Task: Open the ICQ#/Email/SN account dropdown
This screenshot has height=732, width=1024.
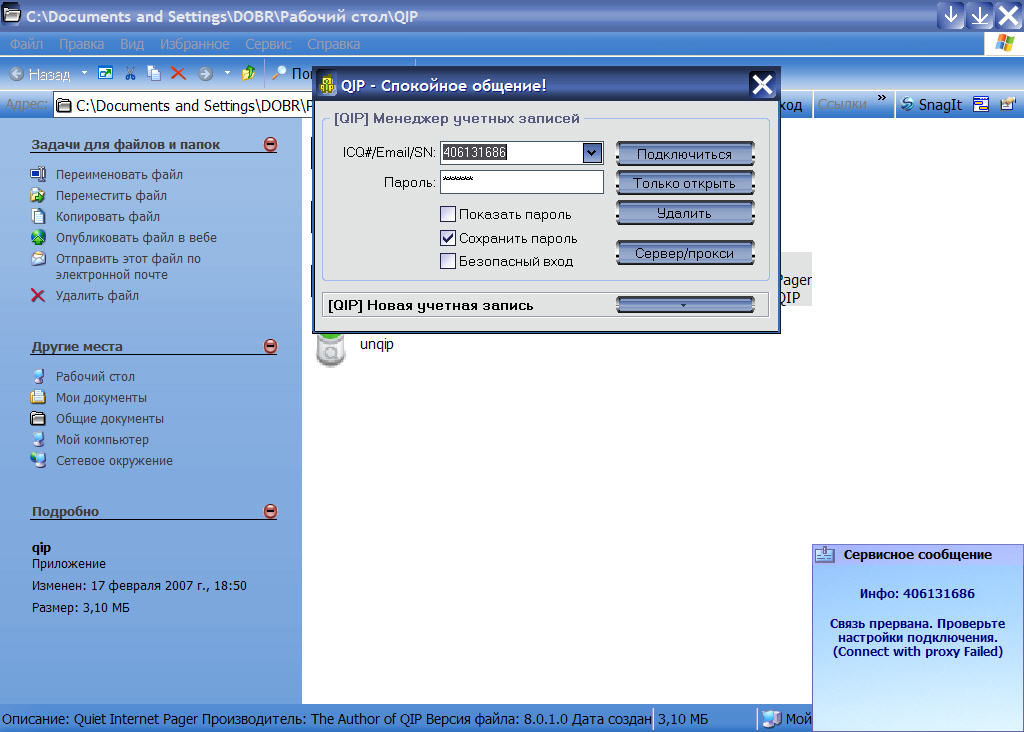Action: coord(592,152)
